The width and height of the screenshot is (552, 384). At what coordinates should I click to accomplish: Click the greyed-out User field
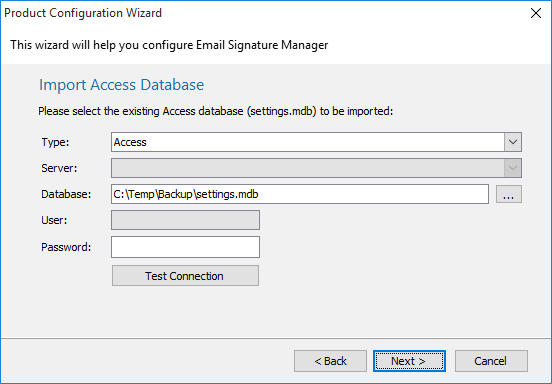click(x=186, y=220)
